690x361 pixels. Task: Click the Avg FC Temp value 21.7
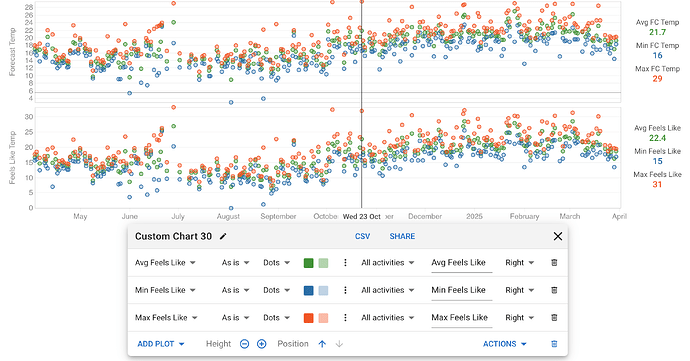click(657, 32)
